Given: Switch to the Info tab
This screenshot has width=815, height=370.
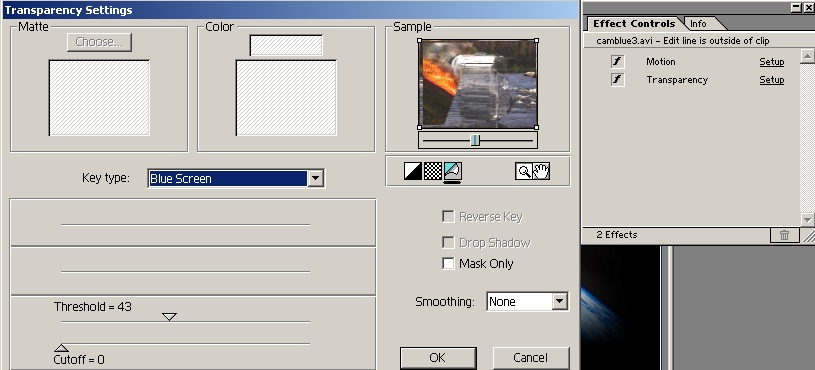Looking at the screenshot, I should [698, 24].
